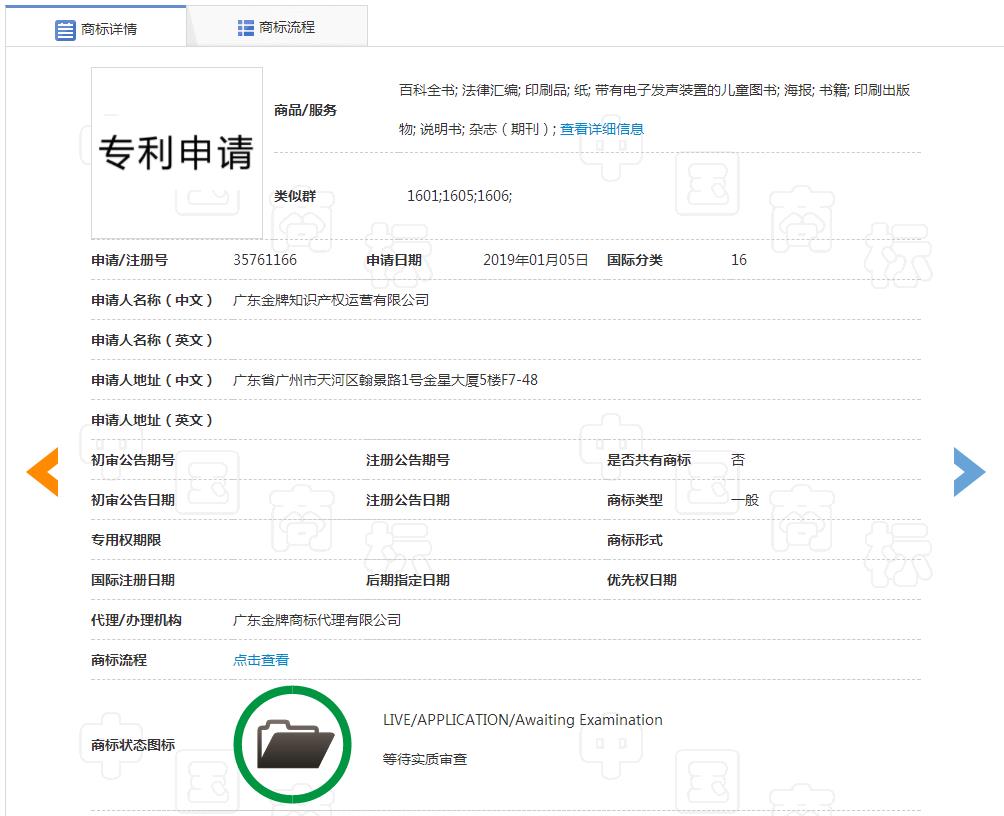Click the list icon on 商标详情 tab
This screenshot has height=816, width=1004.
point(65,30)
